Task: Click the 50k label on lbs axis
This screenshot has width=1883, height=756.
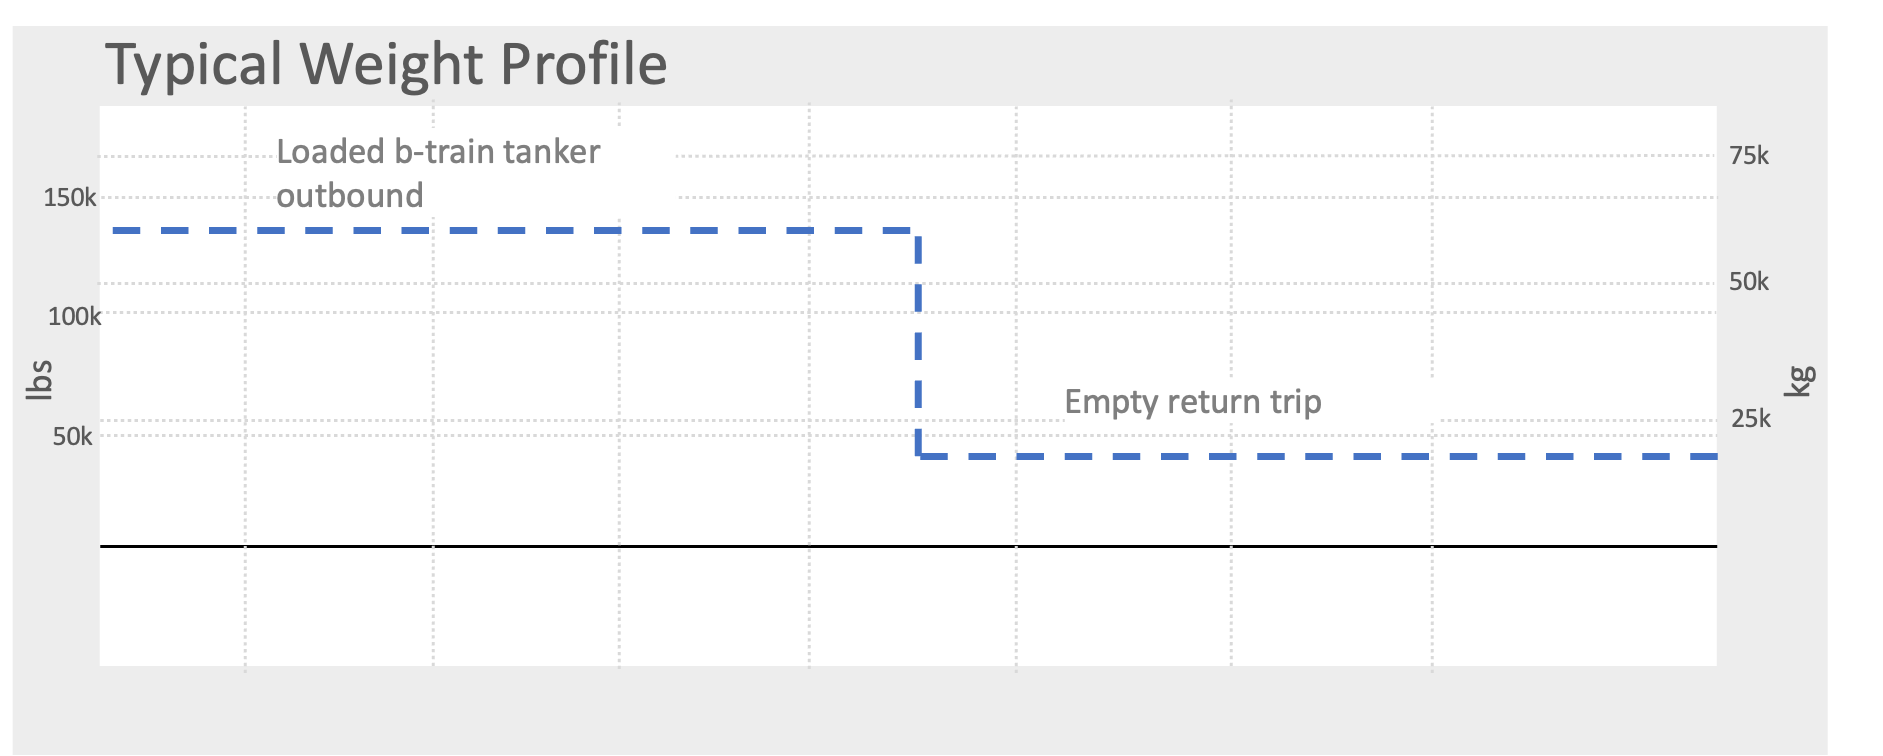Action: tap(73, 437)
